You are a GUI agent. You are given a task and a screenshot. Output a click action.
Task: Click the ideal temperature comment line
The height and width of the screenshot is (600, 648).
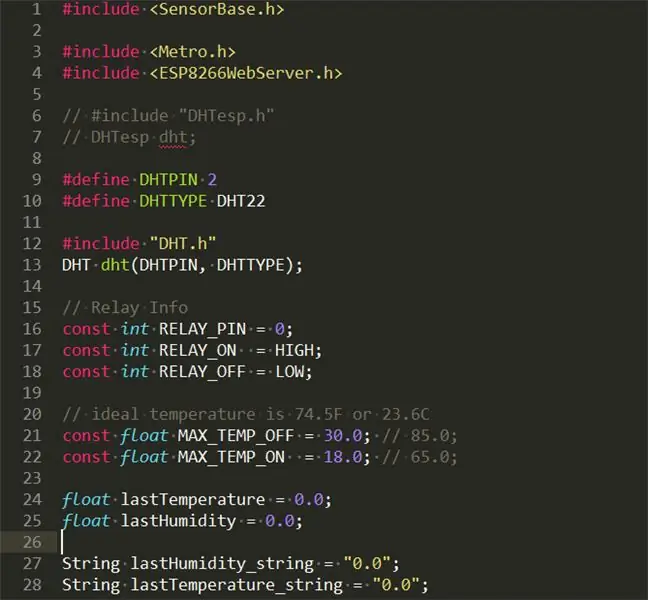[246, 414]
